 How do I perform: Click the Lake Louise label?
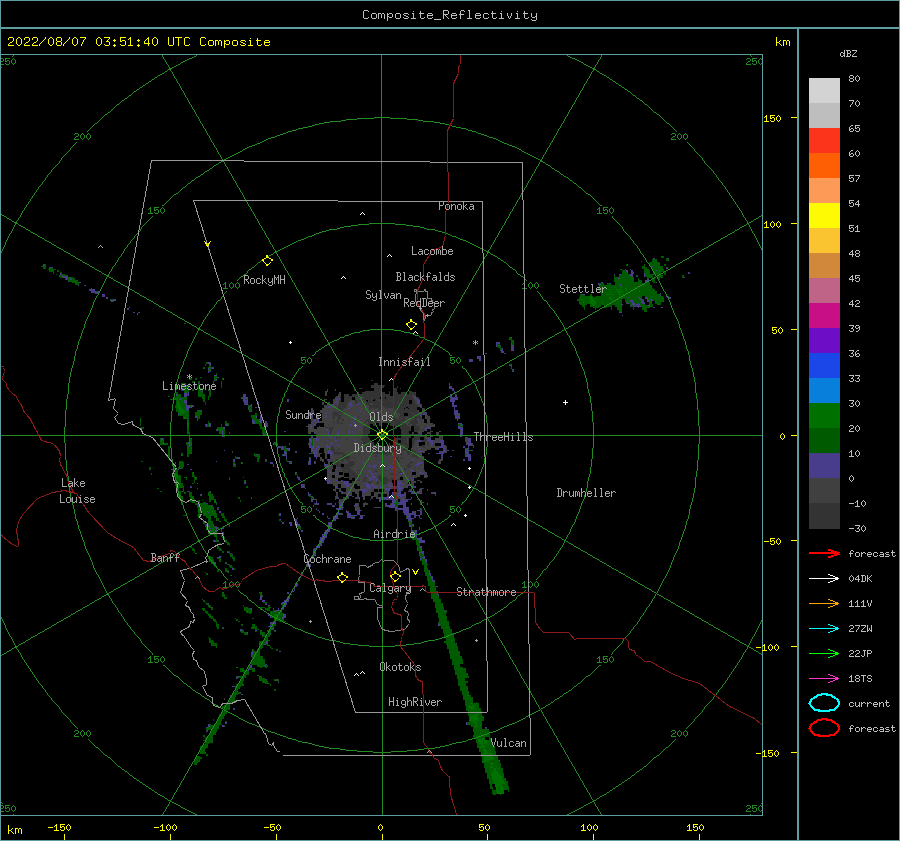pos(77,491)
